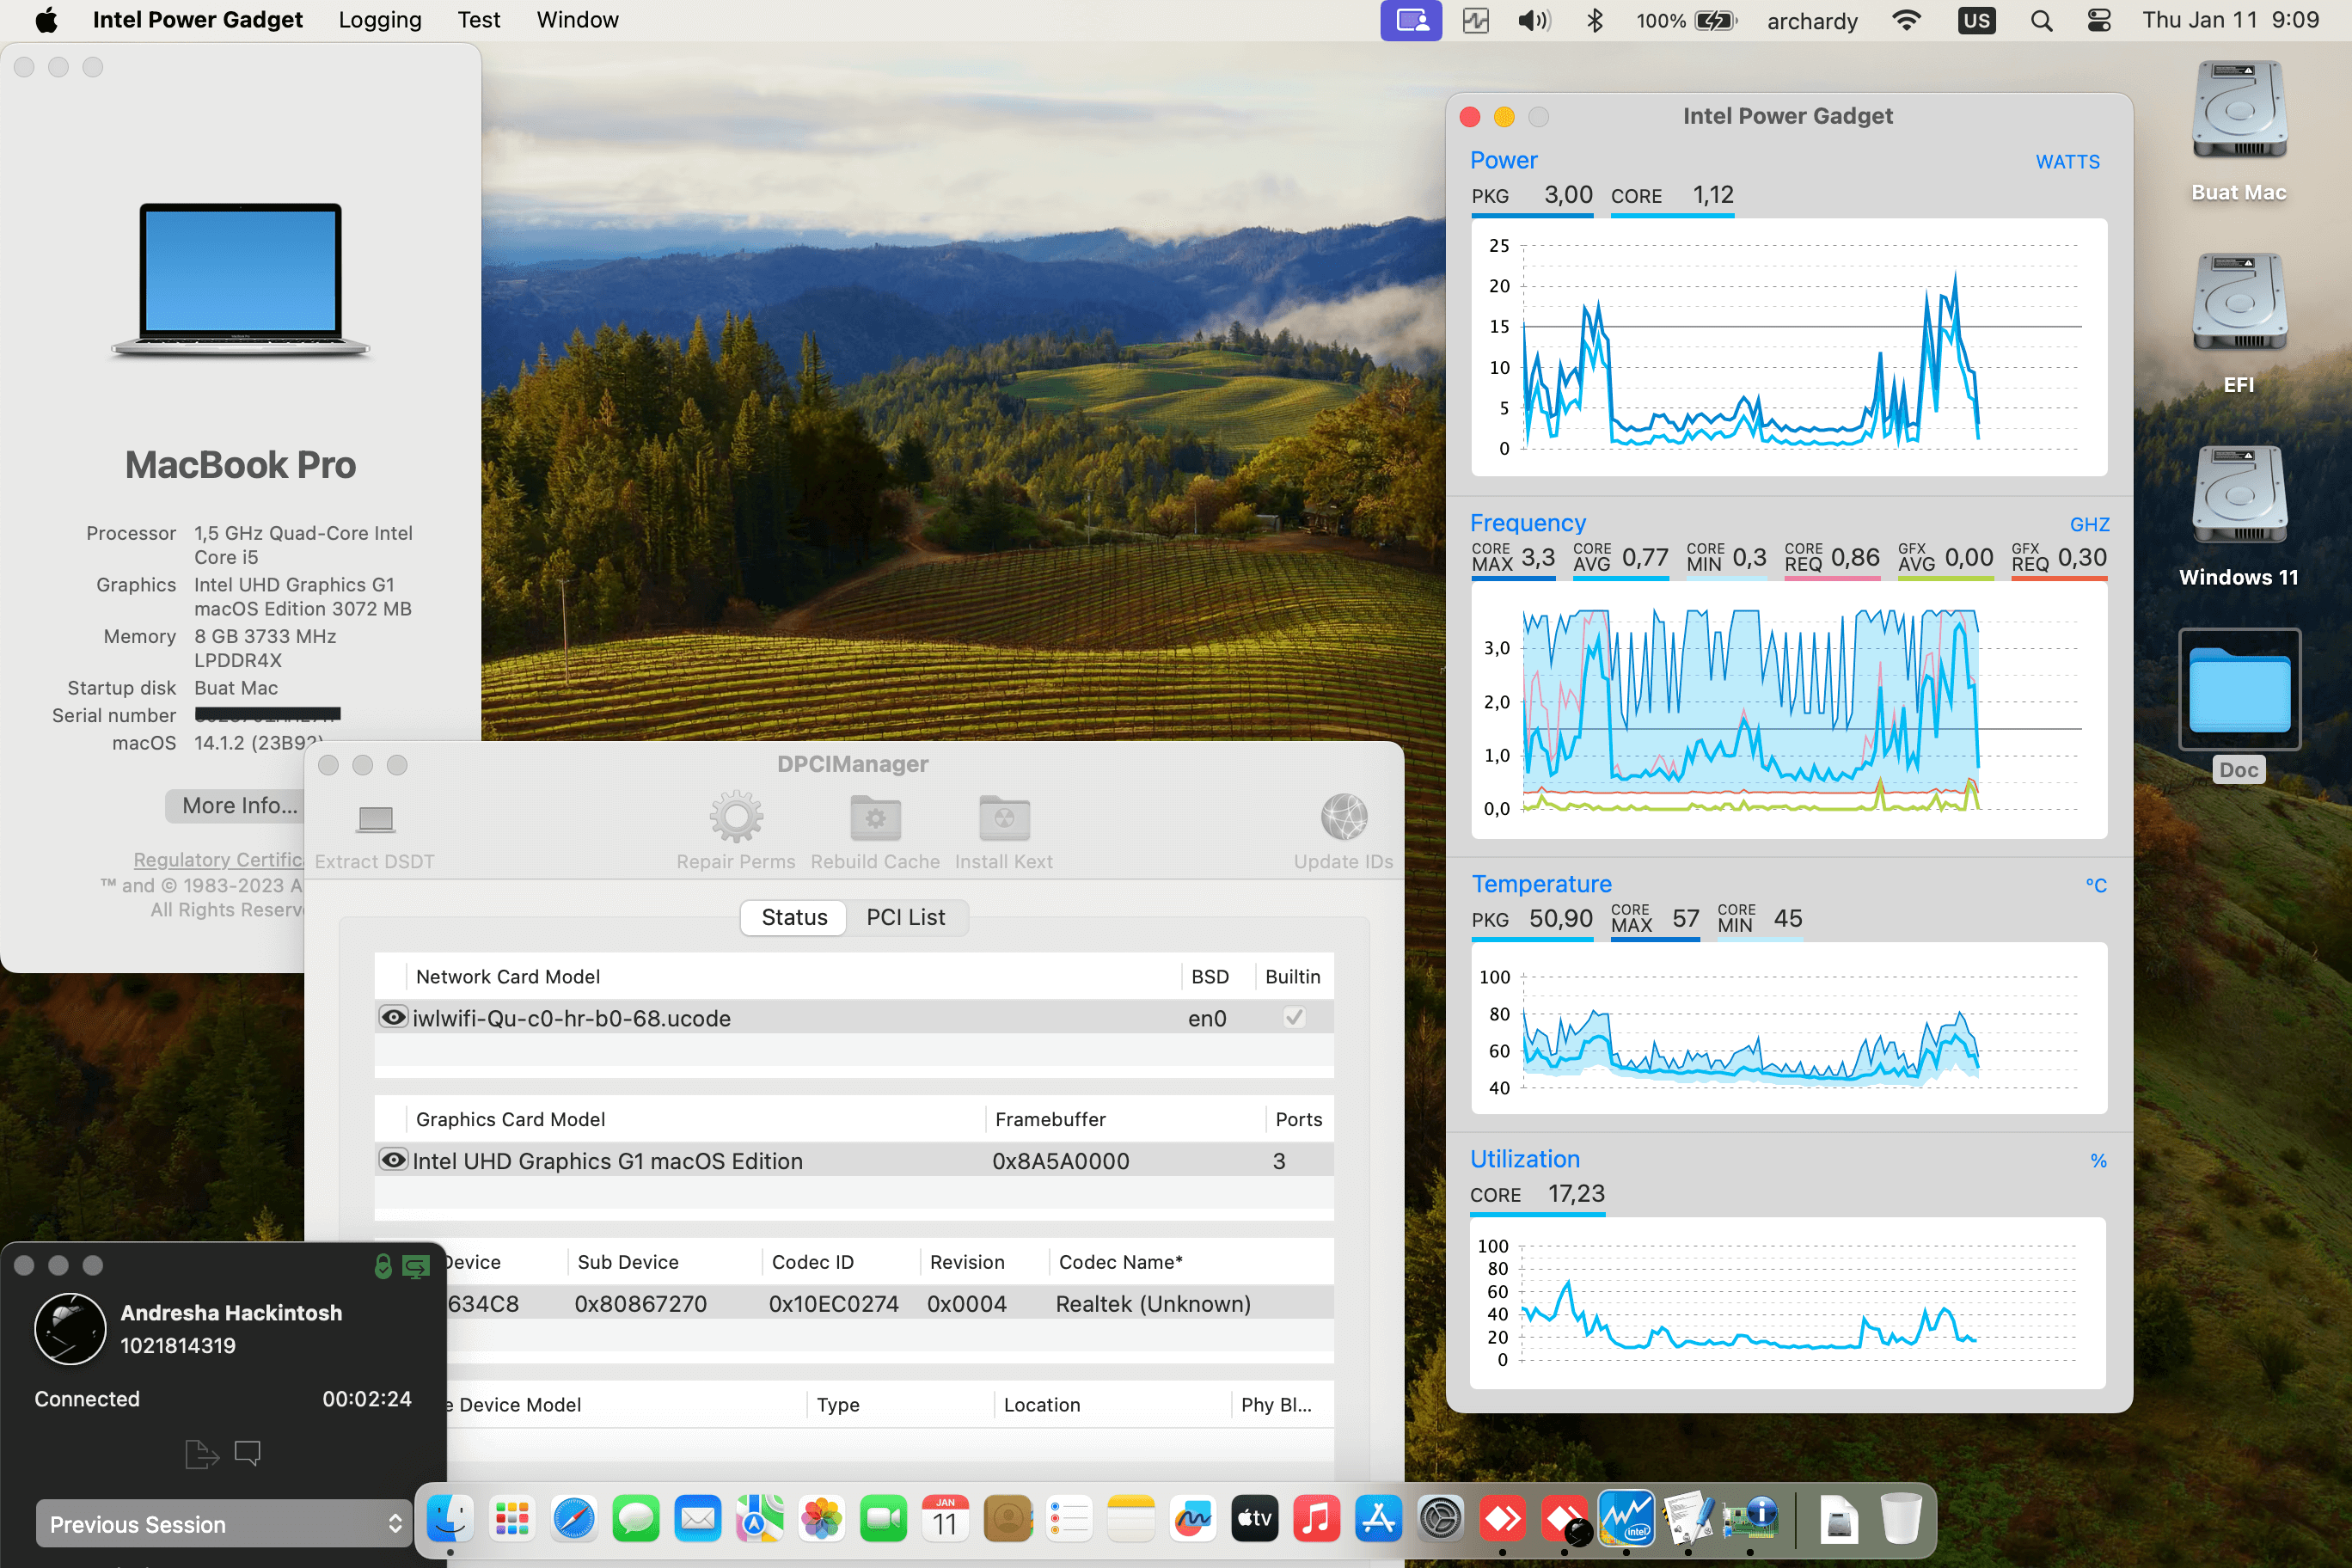
Task: Open the Window menu
Action: tap(578, 21)
